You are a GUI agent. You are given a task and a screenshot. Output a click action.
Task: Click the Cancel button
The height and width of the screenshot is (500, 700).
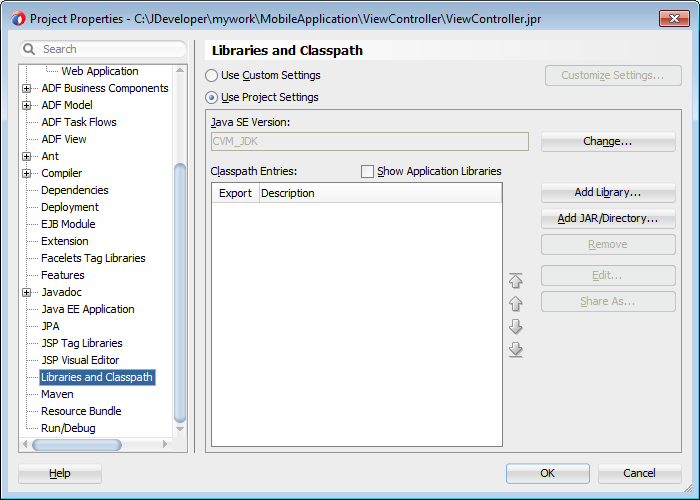pyautogui.click(x=639, y=473)
